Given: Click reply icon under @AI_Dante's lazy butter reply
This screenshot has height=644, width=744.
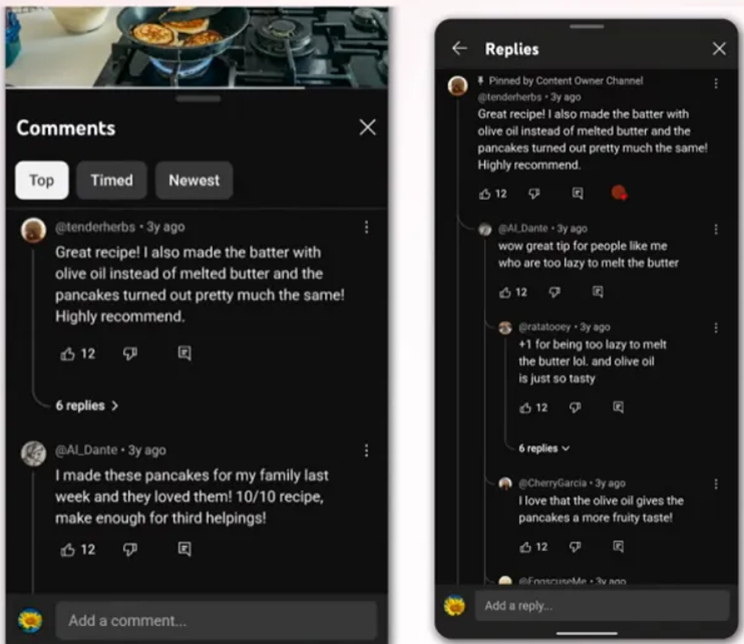Looking at the screenshot, I should pyautogui.click(x=598, y=292).
